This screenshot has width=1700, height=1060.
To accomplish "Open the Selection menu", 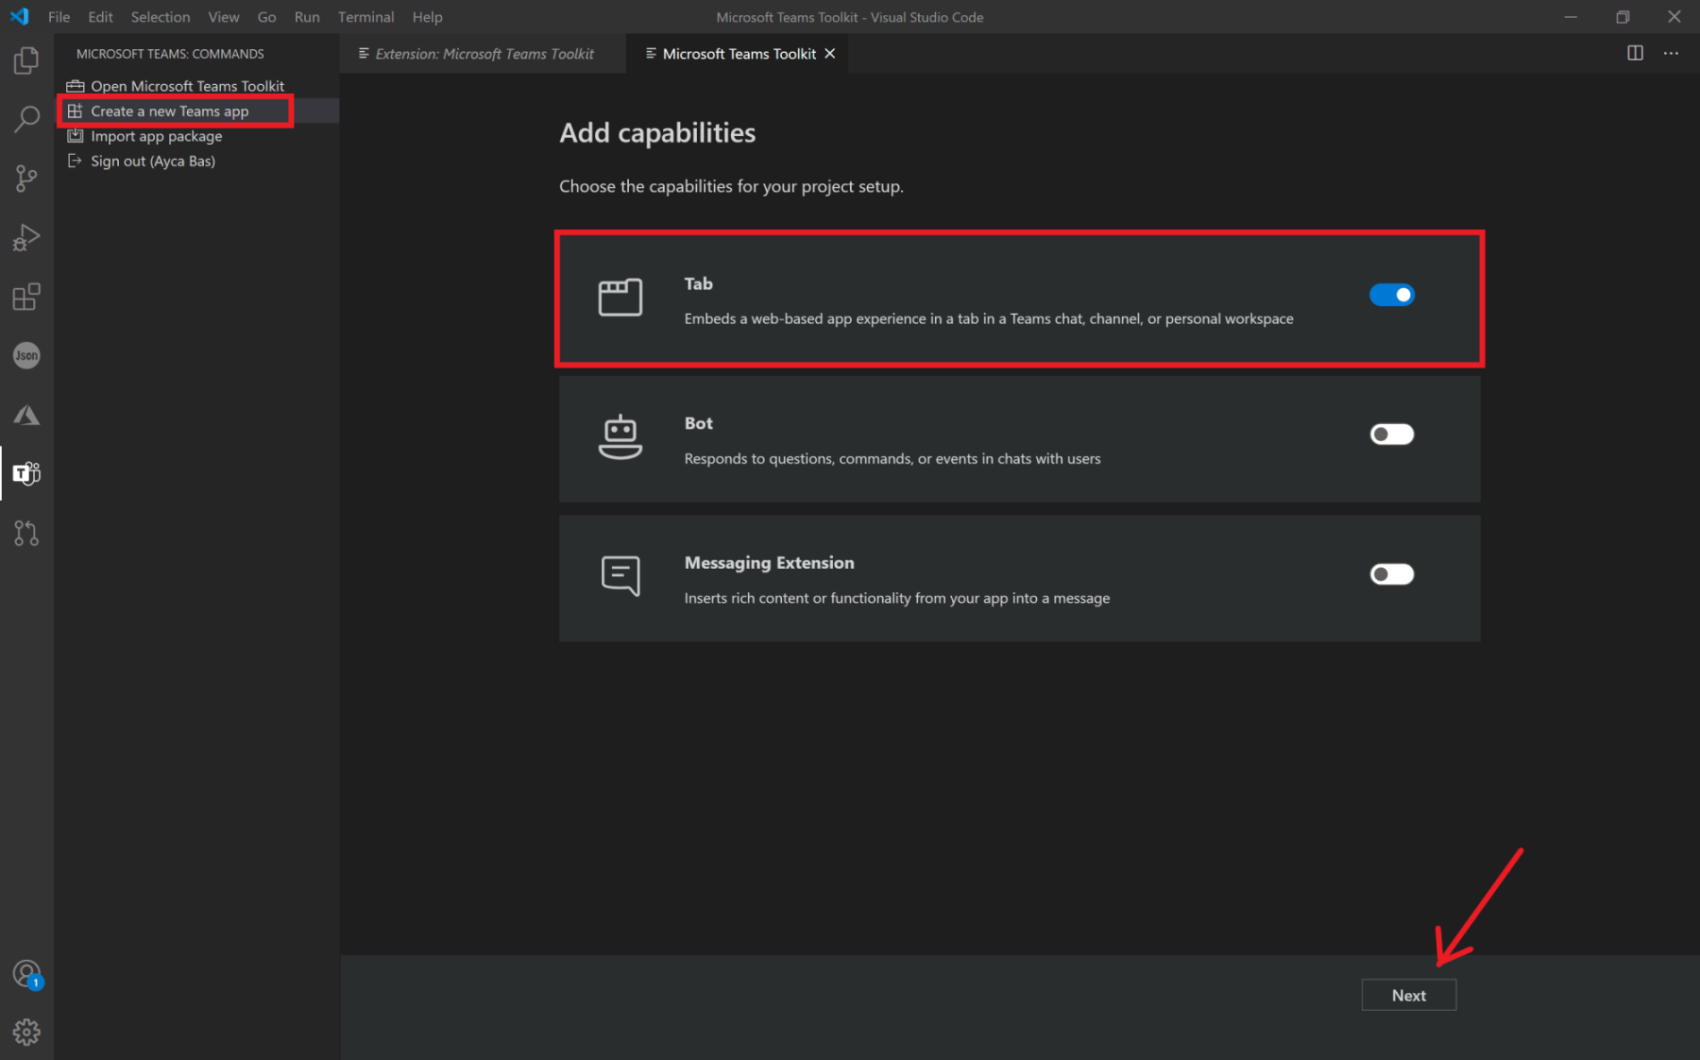I will (160, 17).
